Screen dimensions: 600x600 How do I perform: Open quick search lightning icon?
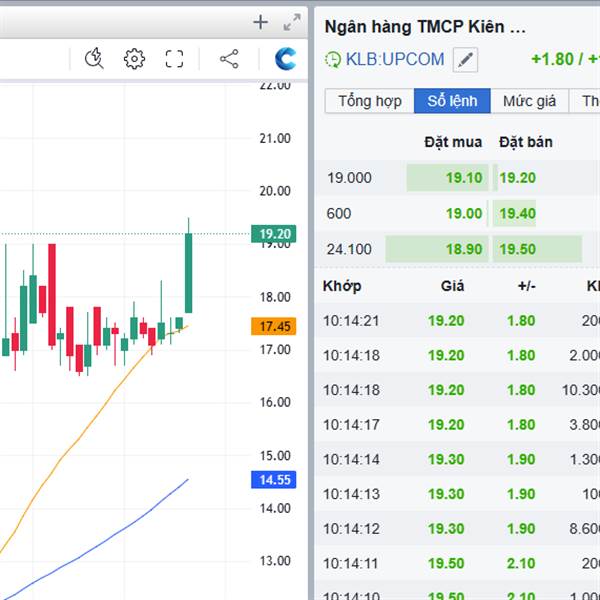tap(94, 59)
